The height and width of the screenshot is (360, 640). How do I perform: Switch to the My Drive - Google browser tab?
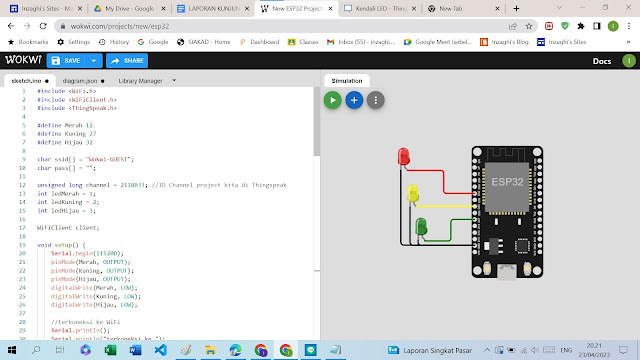click(129, 9)
